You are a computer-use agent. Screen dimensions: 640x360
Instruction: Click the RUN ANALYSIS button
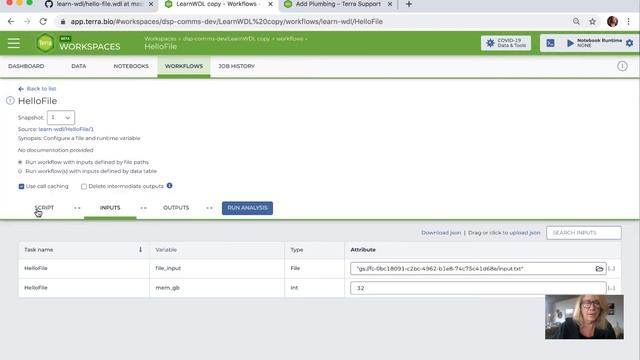[x=247, y=208]
